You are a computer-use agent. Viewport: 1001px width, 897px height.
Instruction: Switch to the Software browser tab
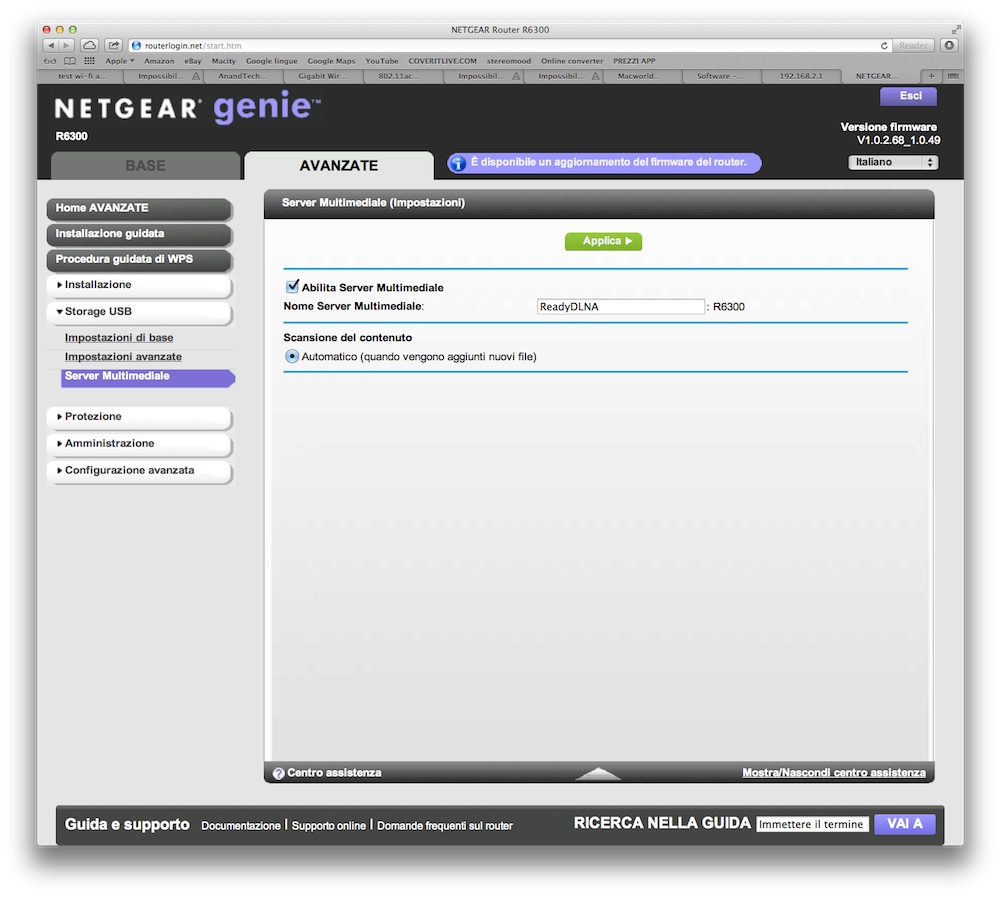[x=721, y=76]
